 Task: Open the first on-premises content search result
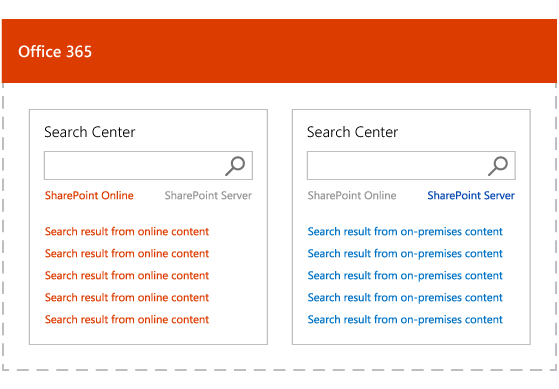[x=405, y=232]
